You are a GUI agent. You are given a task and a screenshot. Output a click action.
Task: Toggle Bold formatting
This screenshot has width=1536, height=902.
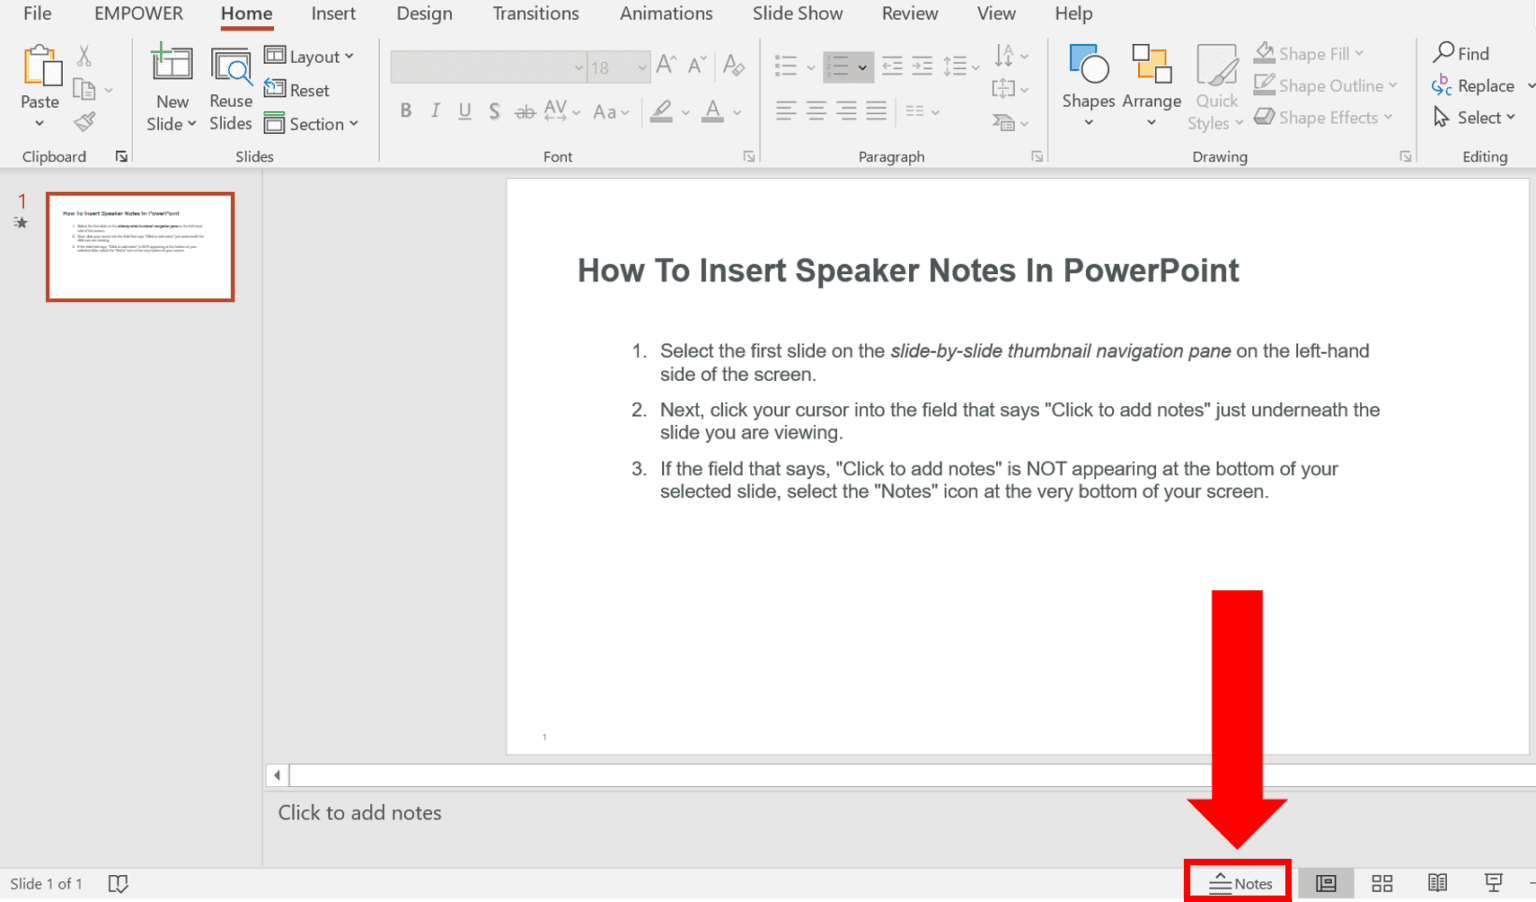pos(405,110)
